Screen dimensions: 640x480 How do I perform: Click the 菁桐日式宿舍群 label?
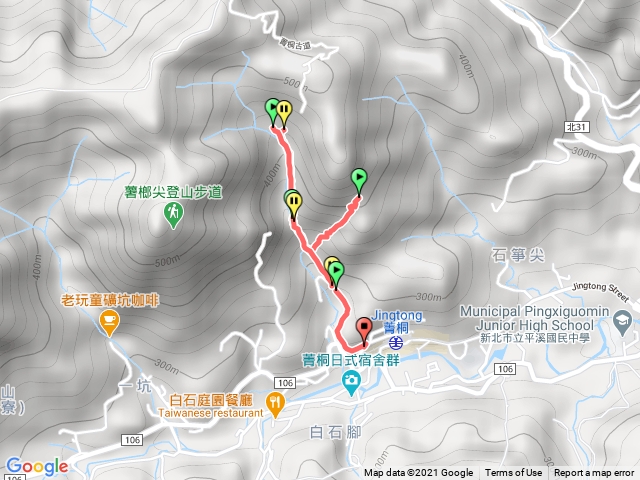click(351, 360)
